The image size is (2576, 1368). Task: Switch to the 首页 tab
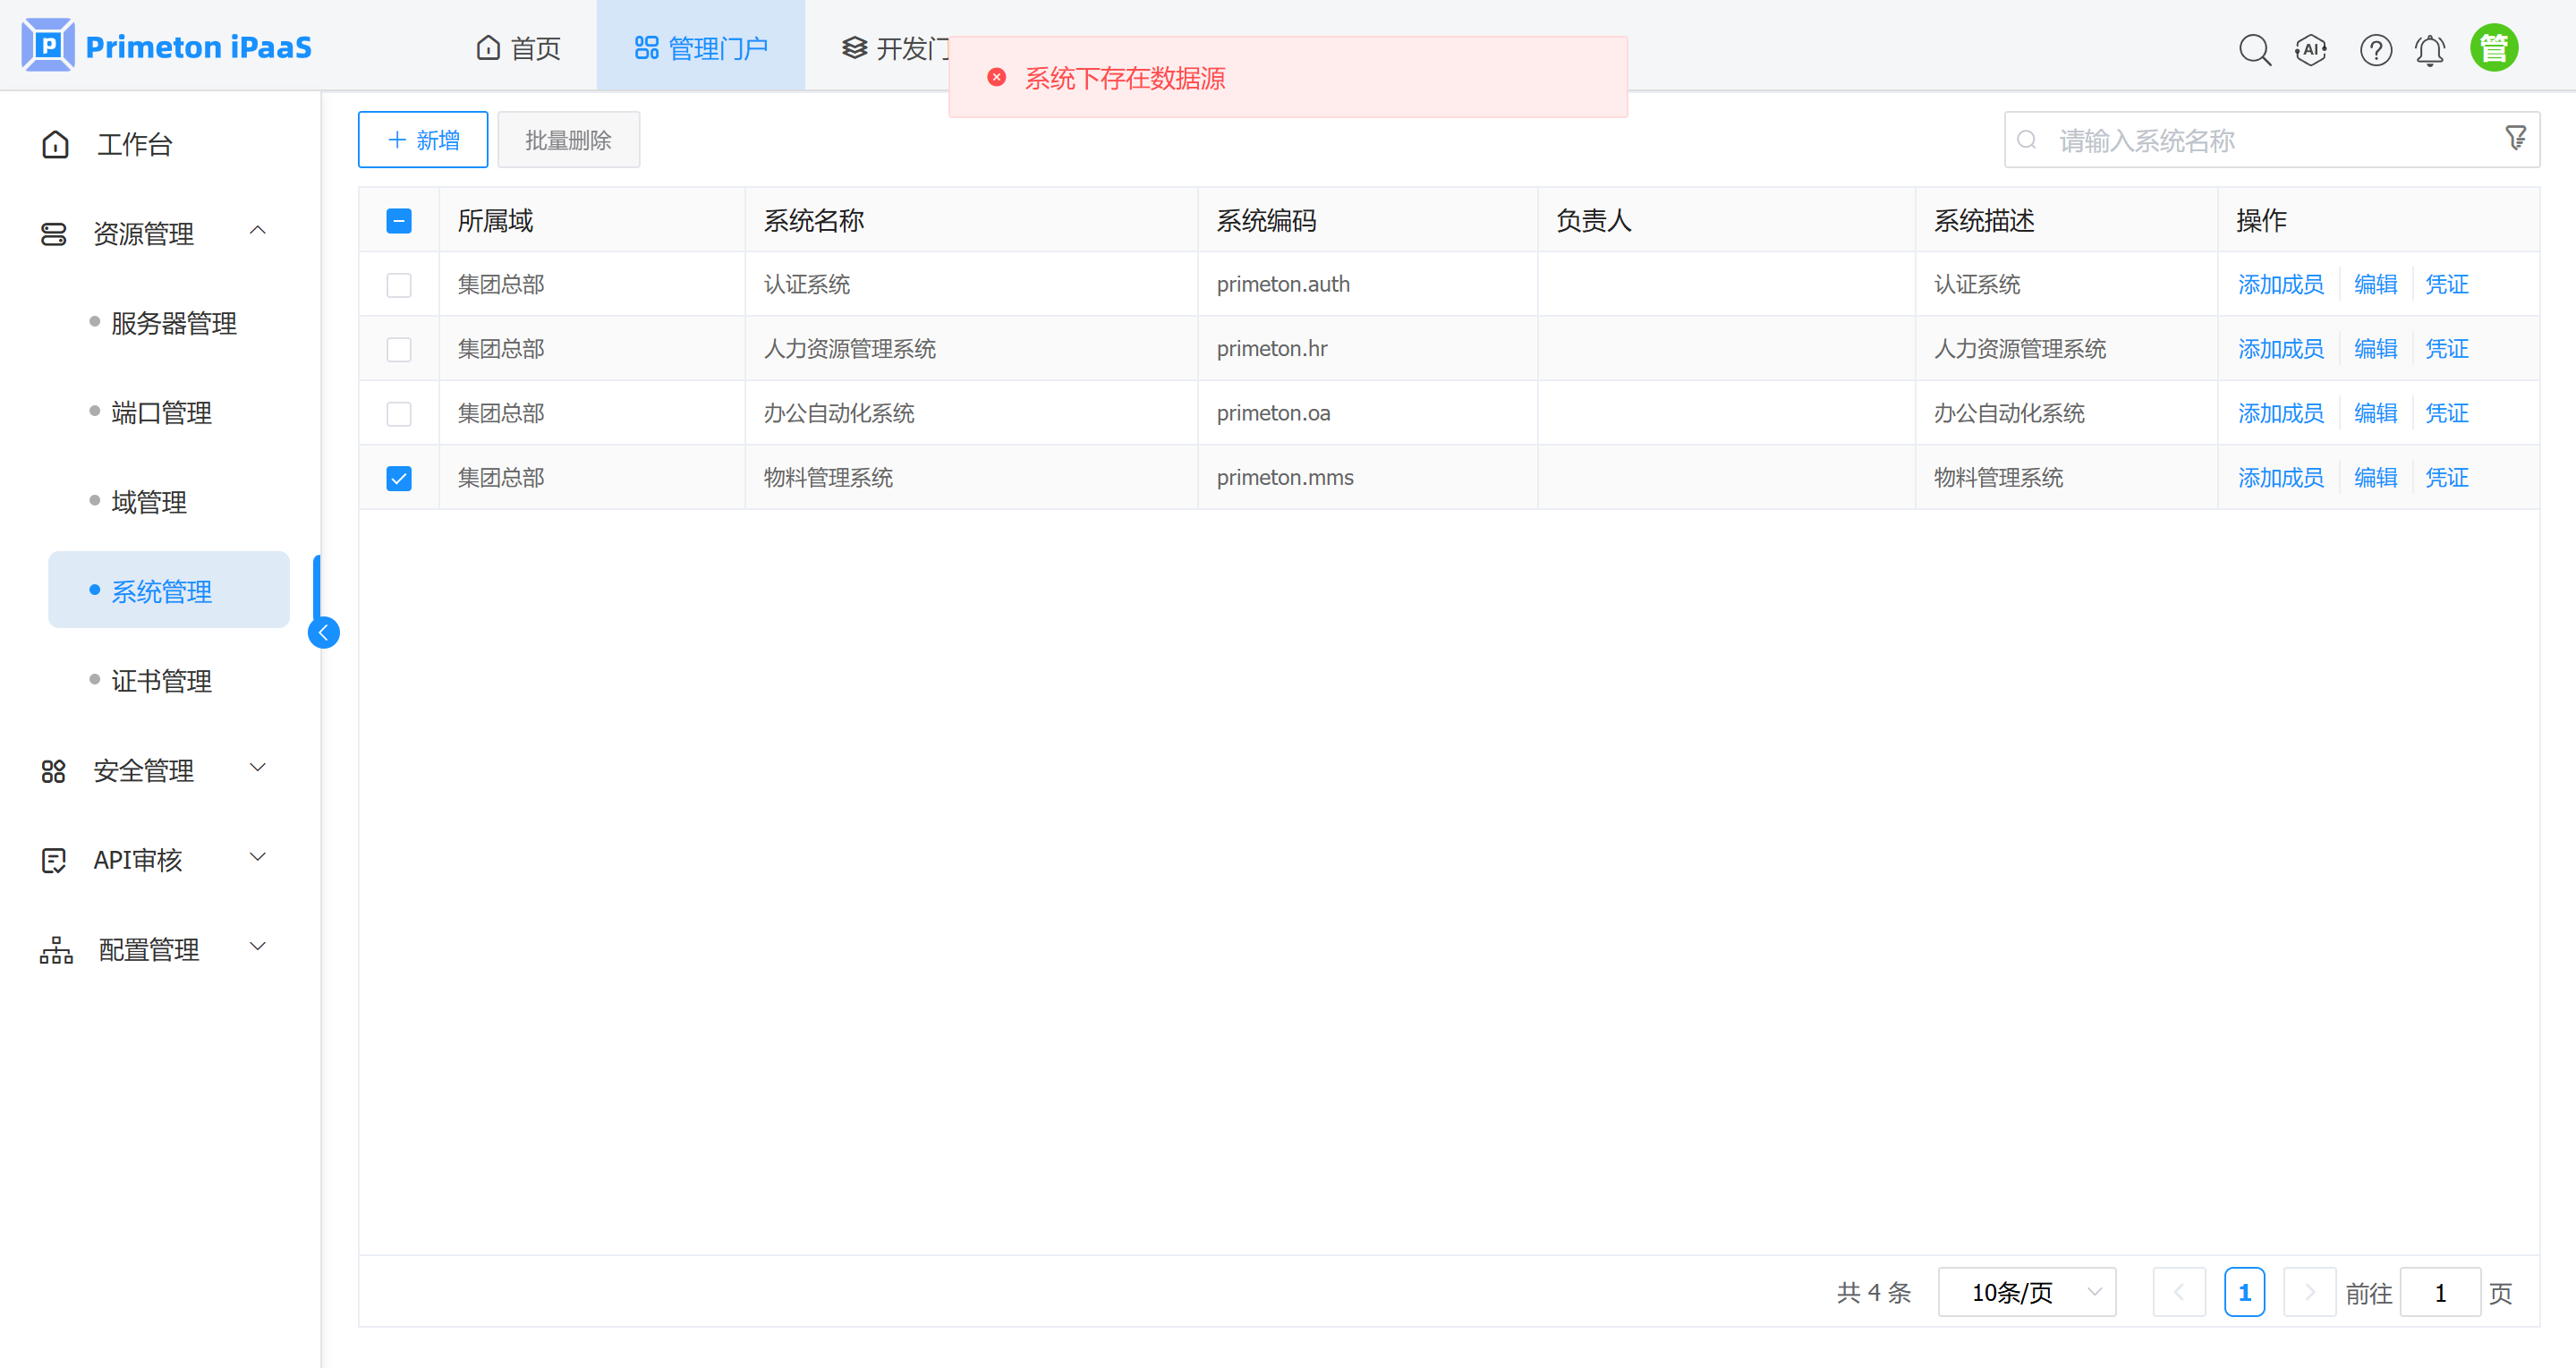[517, 46]
